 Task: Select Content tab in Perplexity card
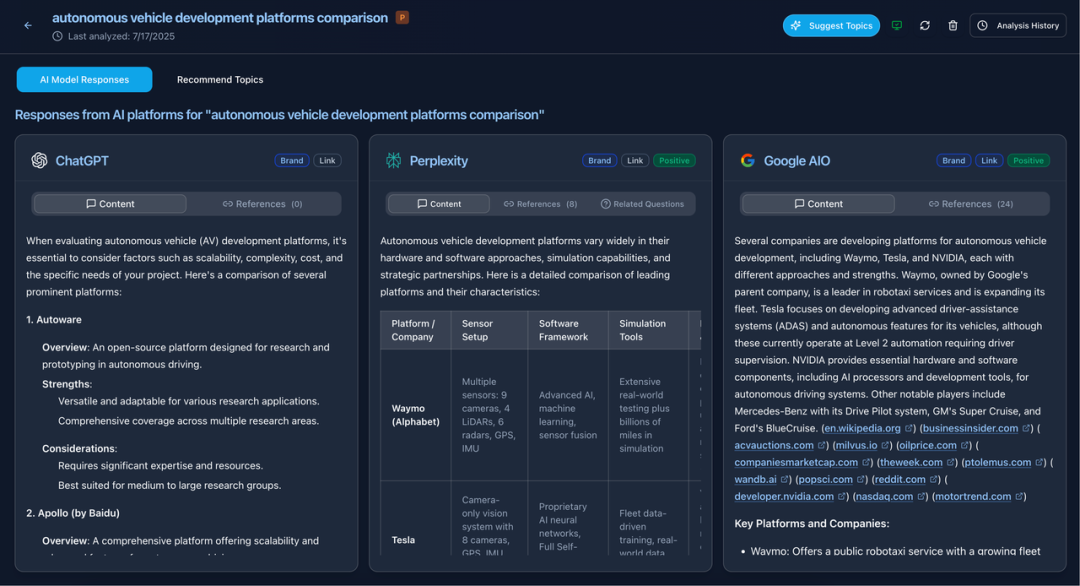coord(439,204)
